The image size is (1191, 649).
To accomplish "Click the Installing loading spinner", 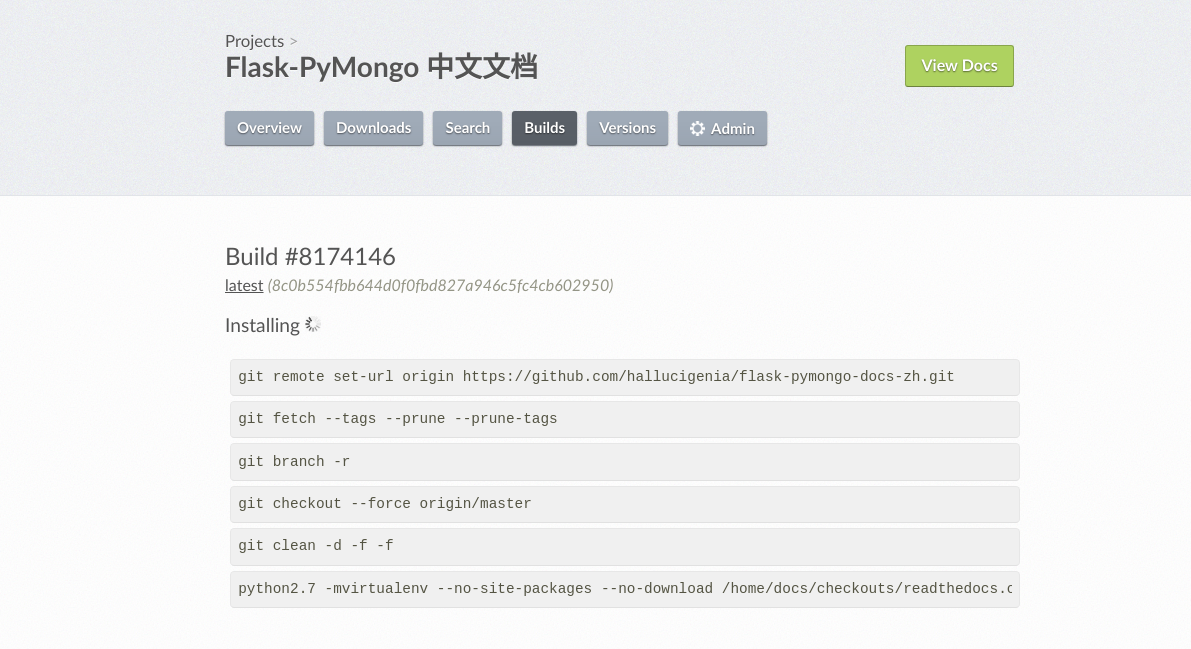I will 313,324.
